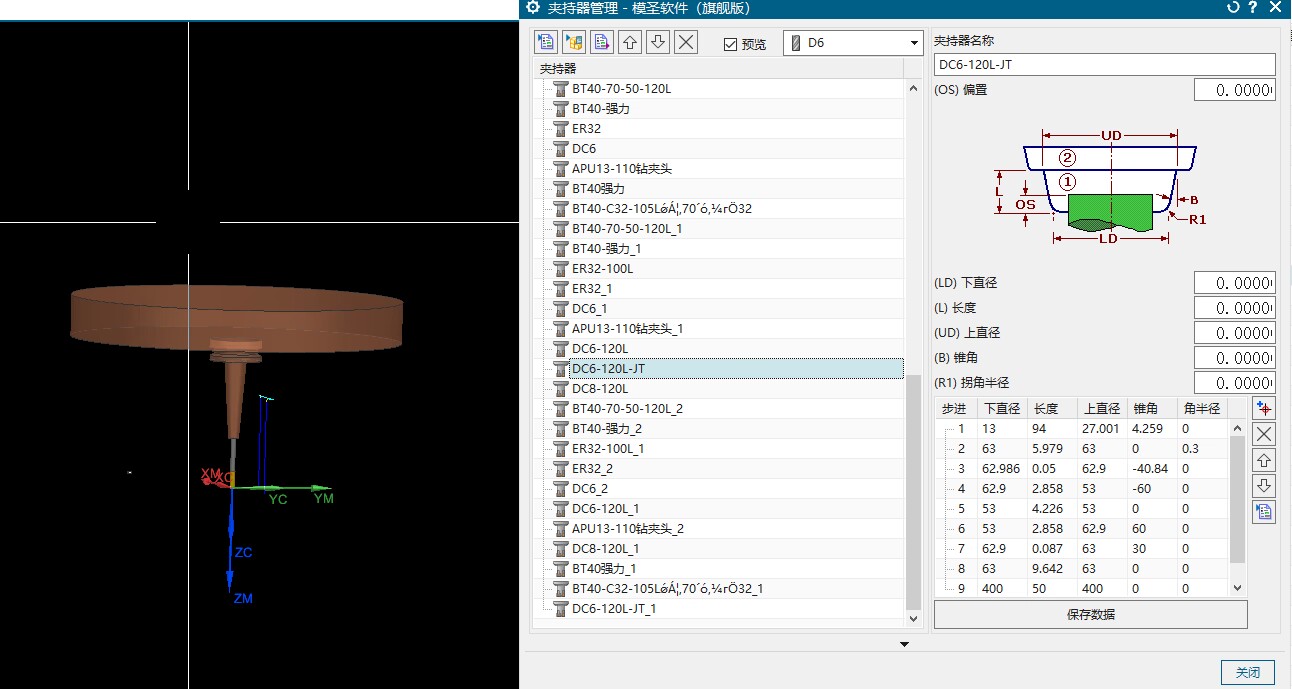Delete step using X icon beside table
The width and height of the screenshot is (1292, 689).
1265,435
